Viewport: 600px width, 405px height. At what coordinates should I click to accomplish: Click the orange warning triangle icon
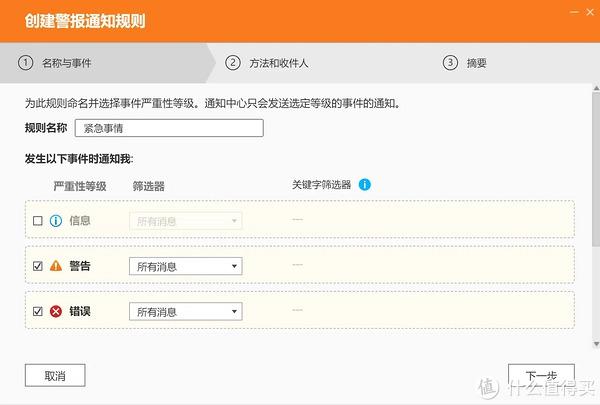click(x=56, y=266)
